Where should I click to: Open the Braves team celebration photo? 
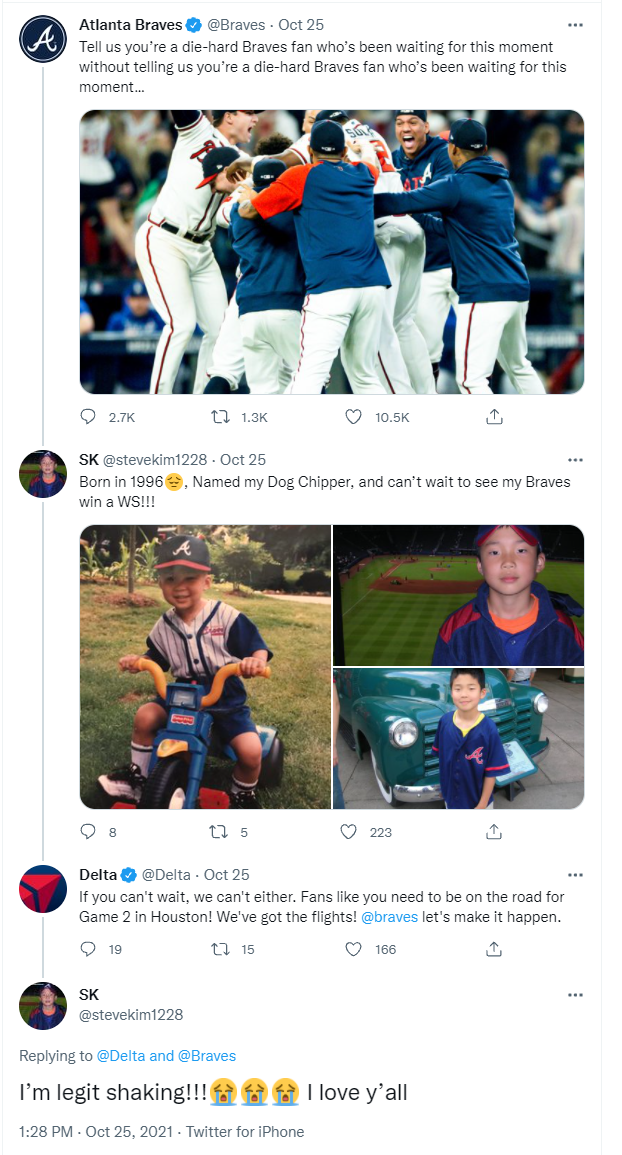click(331, 251)
